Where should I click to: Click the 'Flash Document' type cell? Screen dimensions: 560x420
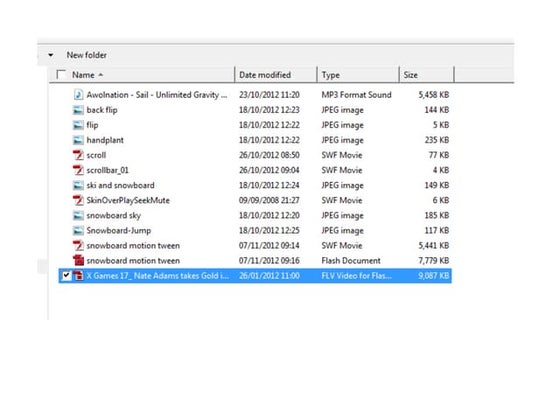coord(351,260)
